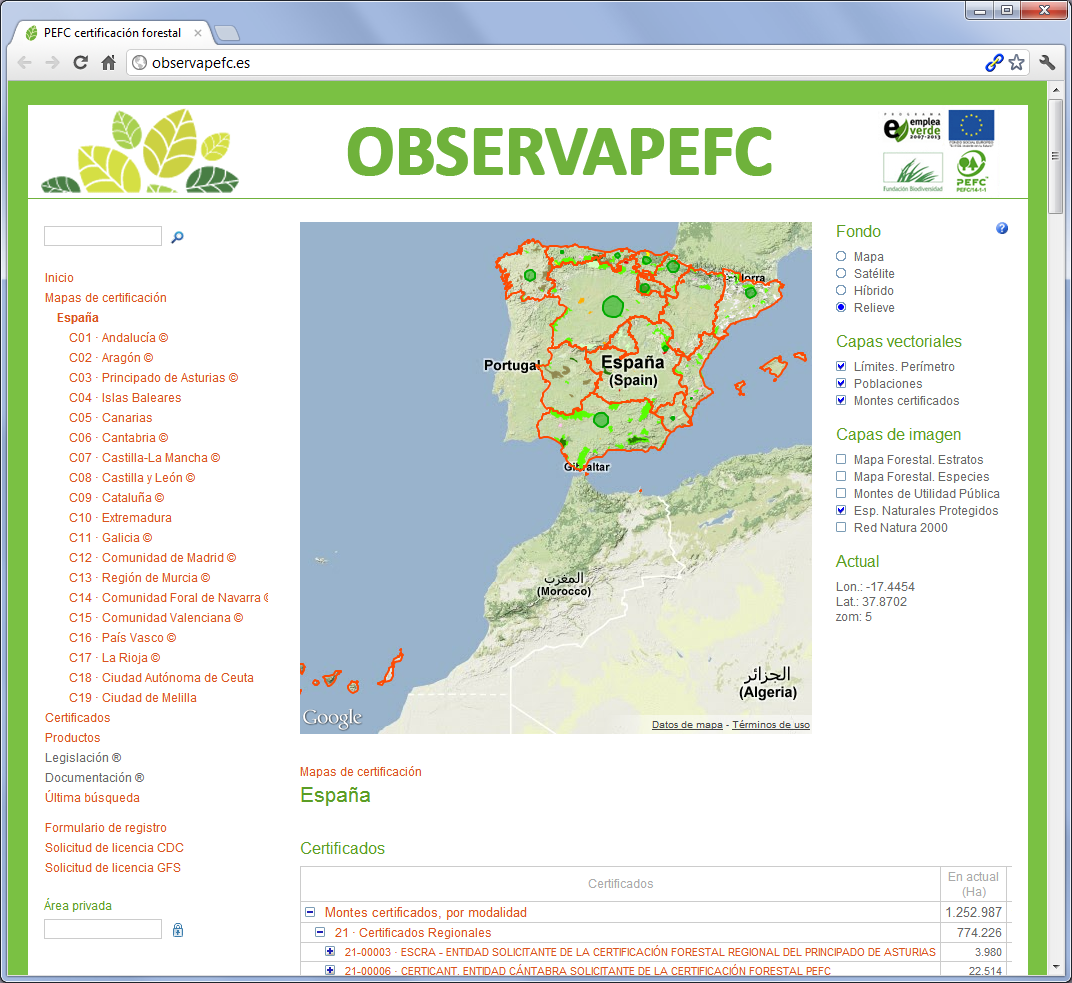Click the search magnifier icon
Screen dimensions: 1072x983
[x=178, y=237]
